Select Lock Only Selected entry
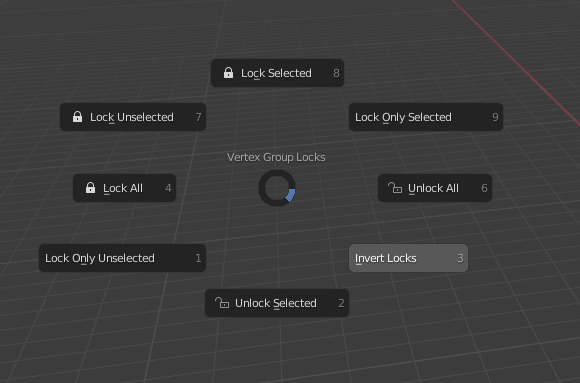580x383 pixels. 426,117
